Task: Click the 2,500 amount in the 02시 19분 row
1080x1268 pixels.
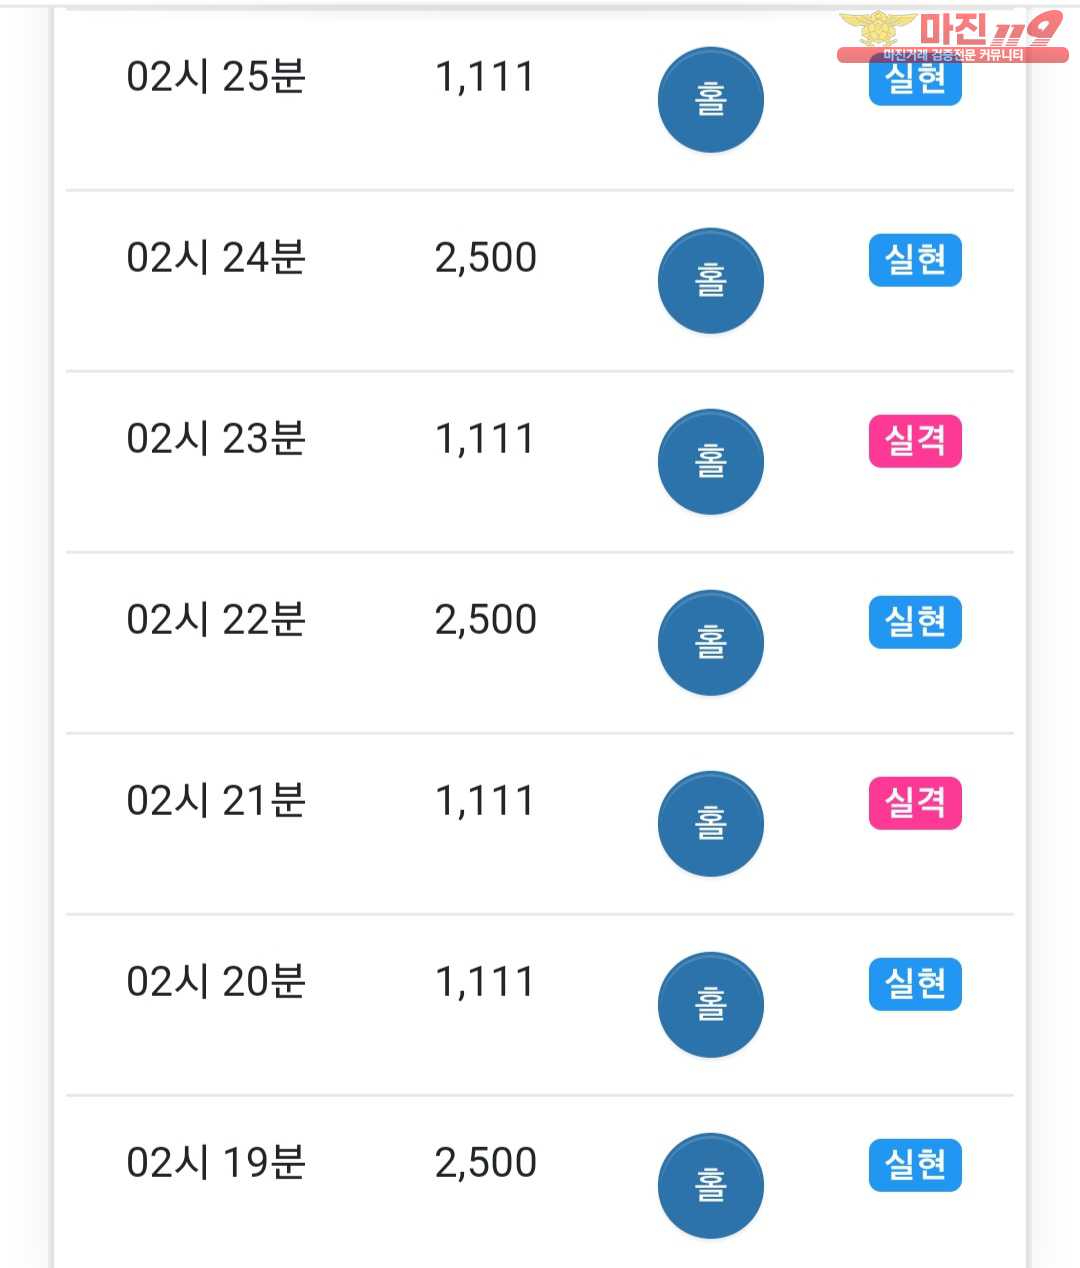Action: click(486, 1163)
